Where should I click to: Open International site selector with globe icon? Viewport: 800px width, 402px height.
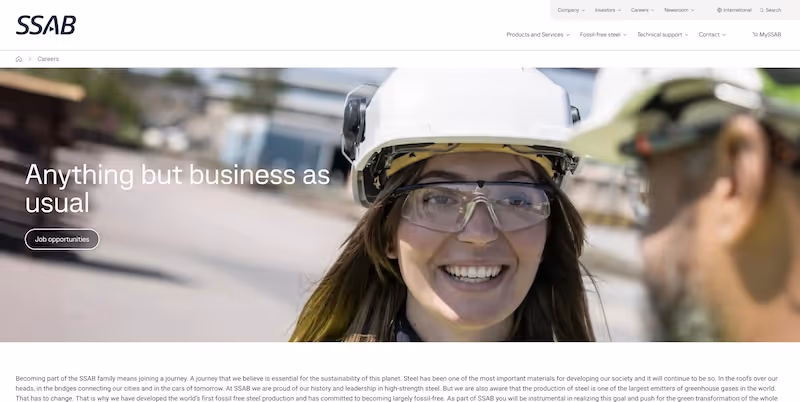[734, 10]
